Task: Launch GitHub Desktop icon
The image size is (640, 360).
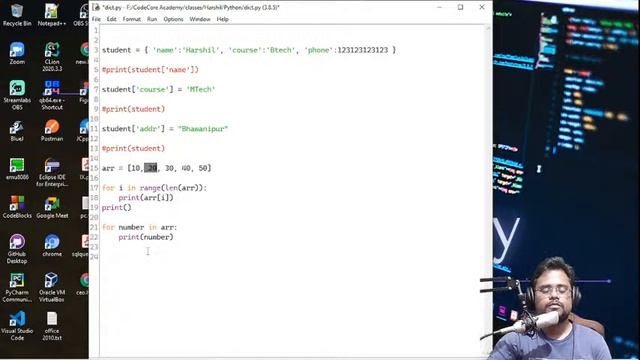Action: coord(17,249)
